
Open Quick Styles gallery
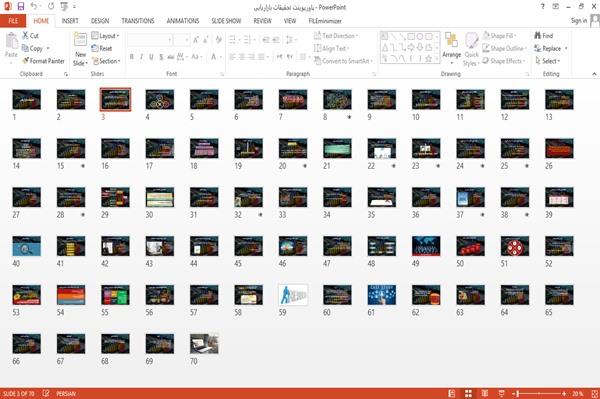coord(471,49)
